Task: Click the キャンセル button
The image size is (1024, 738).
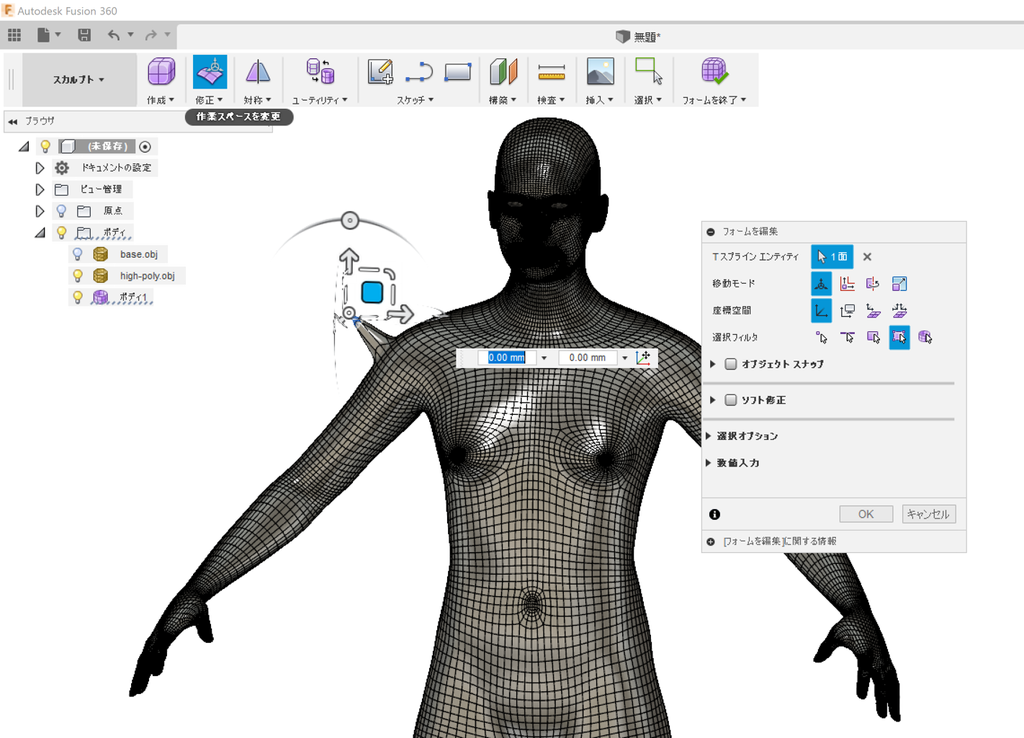Action: click(929, 514)
